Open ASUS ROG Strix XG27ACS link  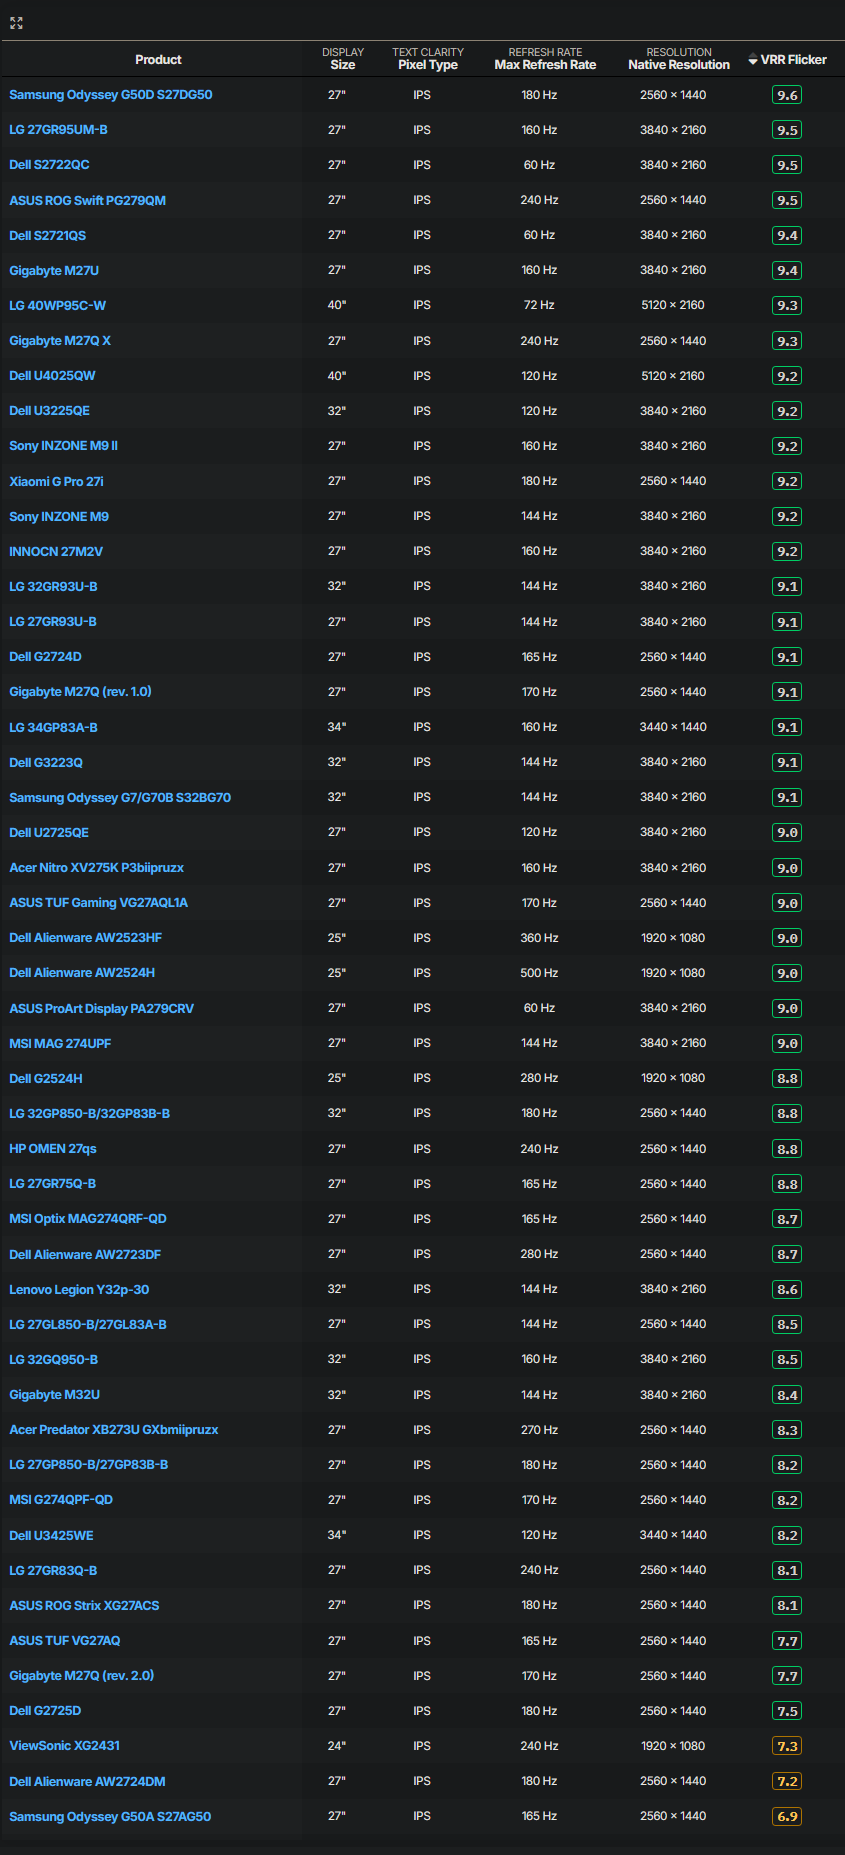[x=84, y=1605]
